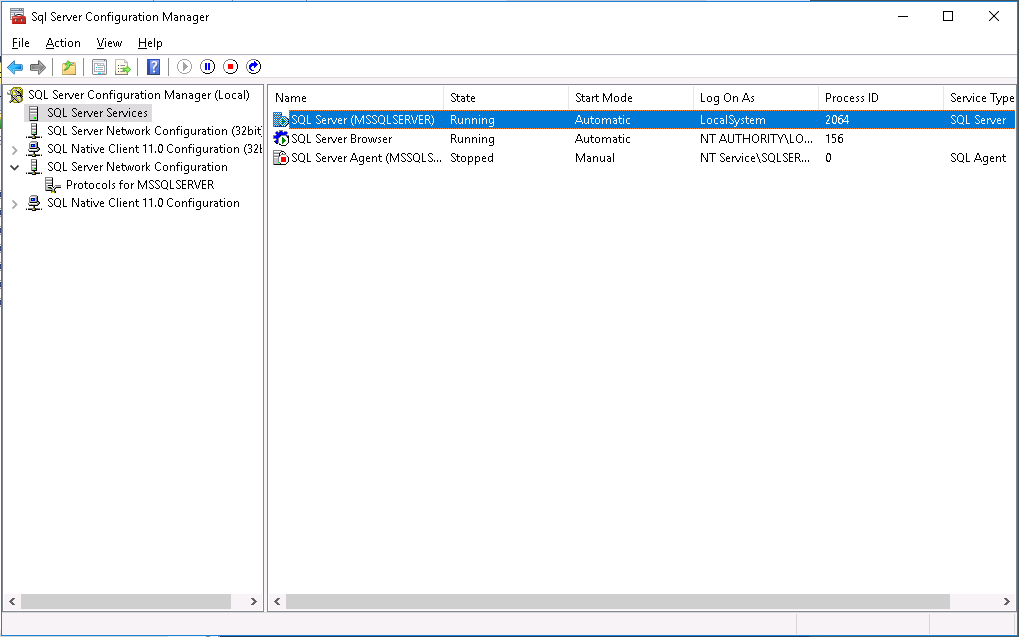Select the SQL Server Services node
The image size is (1019, 637).
97,113
